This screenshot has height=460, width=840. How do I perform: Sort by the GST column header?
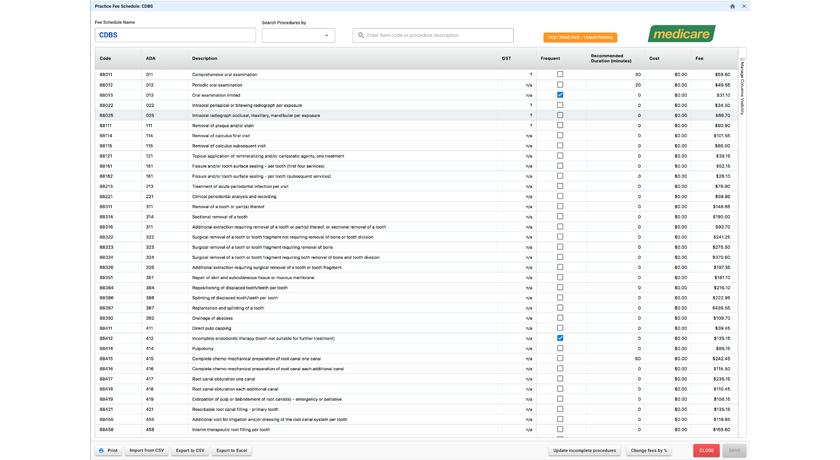coord(506,58)
